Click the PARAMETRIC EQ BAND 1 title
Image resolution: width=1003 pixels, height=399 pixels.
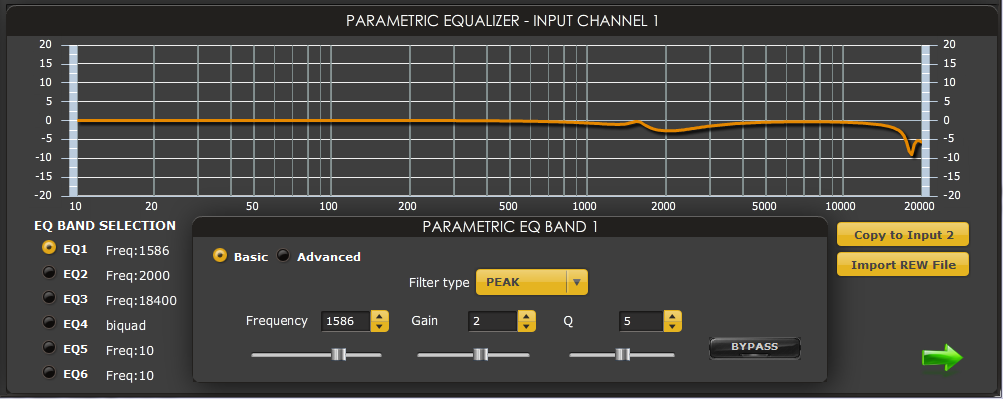pos(510,227)
